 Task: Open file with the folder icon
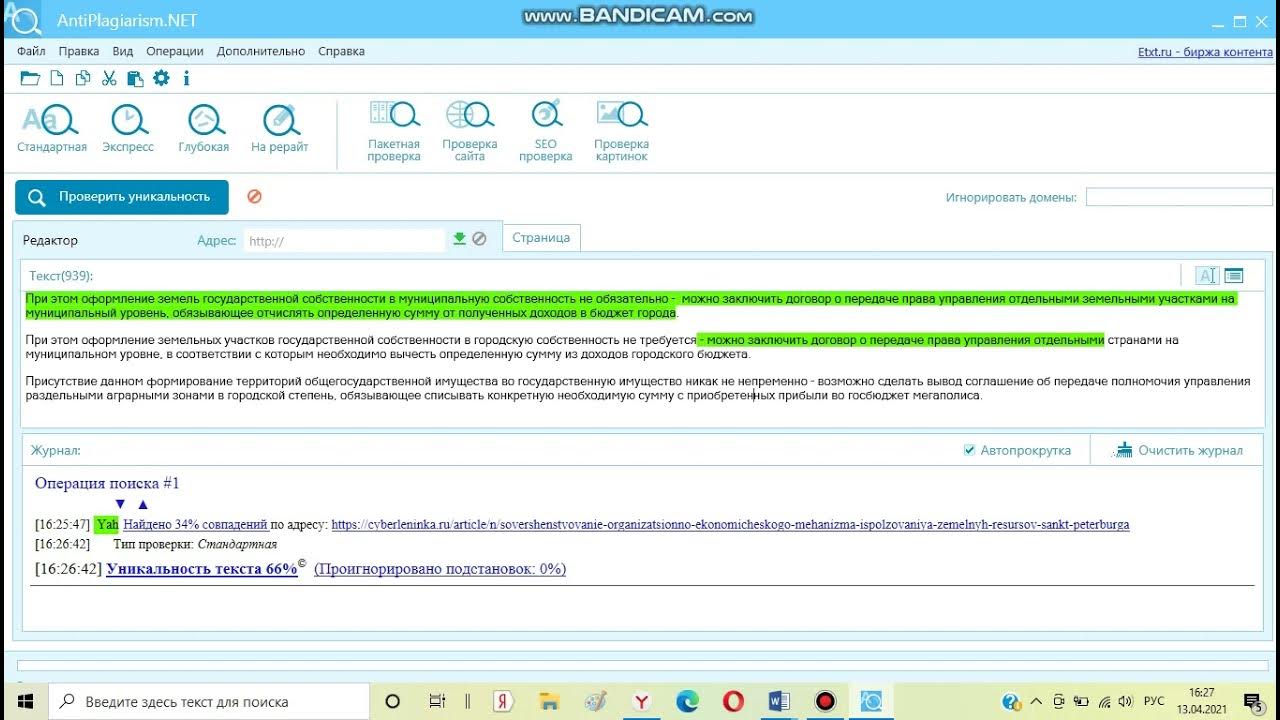coord(30,78)
